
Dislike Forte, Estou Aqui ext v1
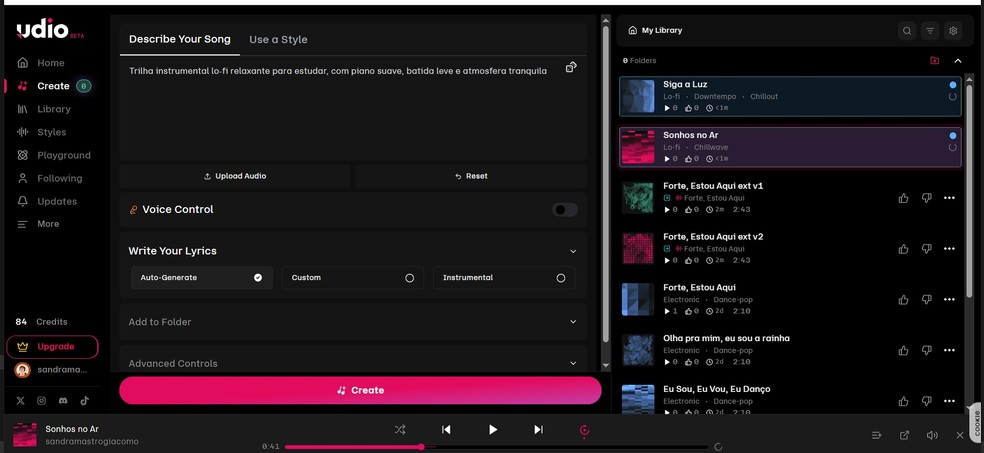[926, 198]
